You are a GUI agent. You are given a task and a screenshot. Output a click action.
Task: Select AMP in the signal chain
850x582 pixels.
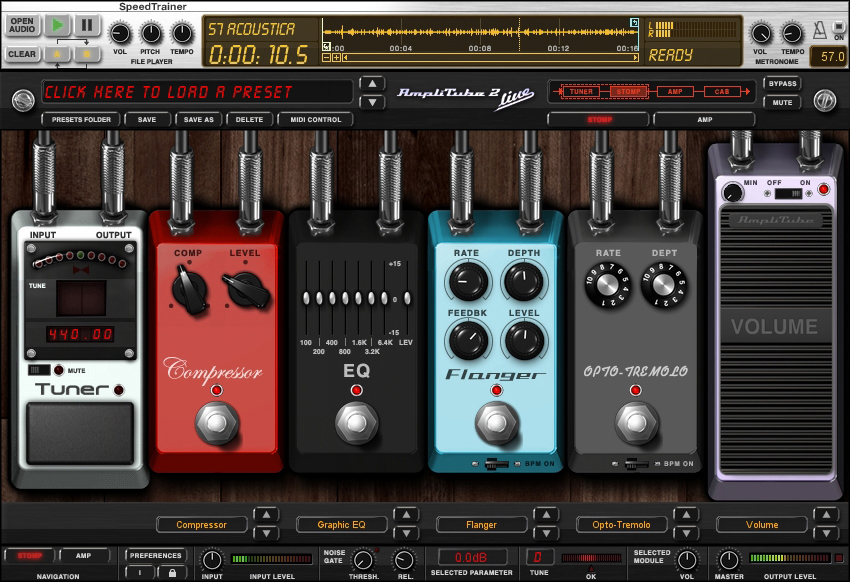[675, 92]
